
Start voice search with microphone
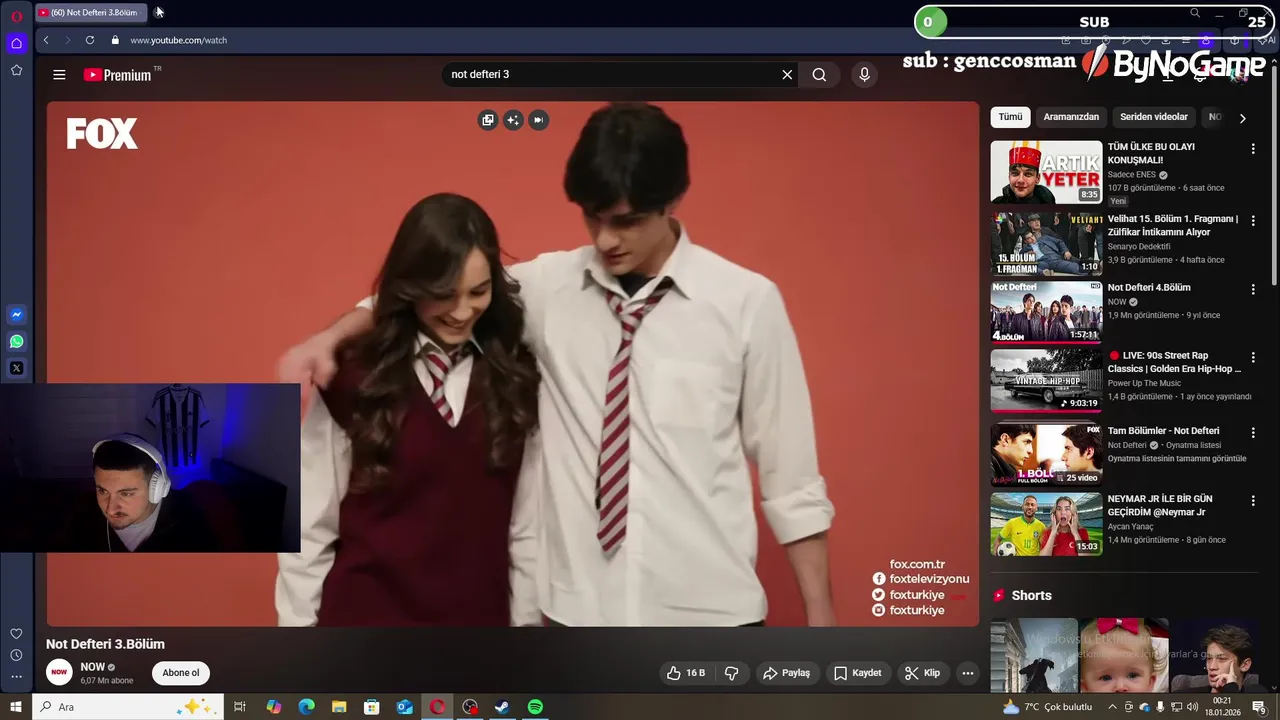(x=865, y=75)
